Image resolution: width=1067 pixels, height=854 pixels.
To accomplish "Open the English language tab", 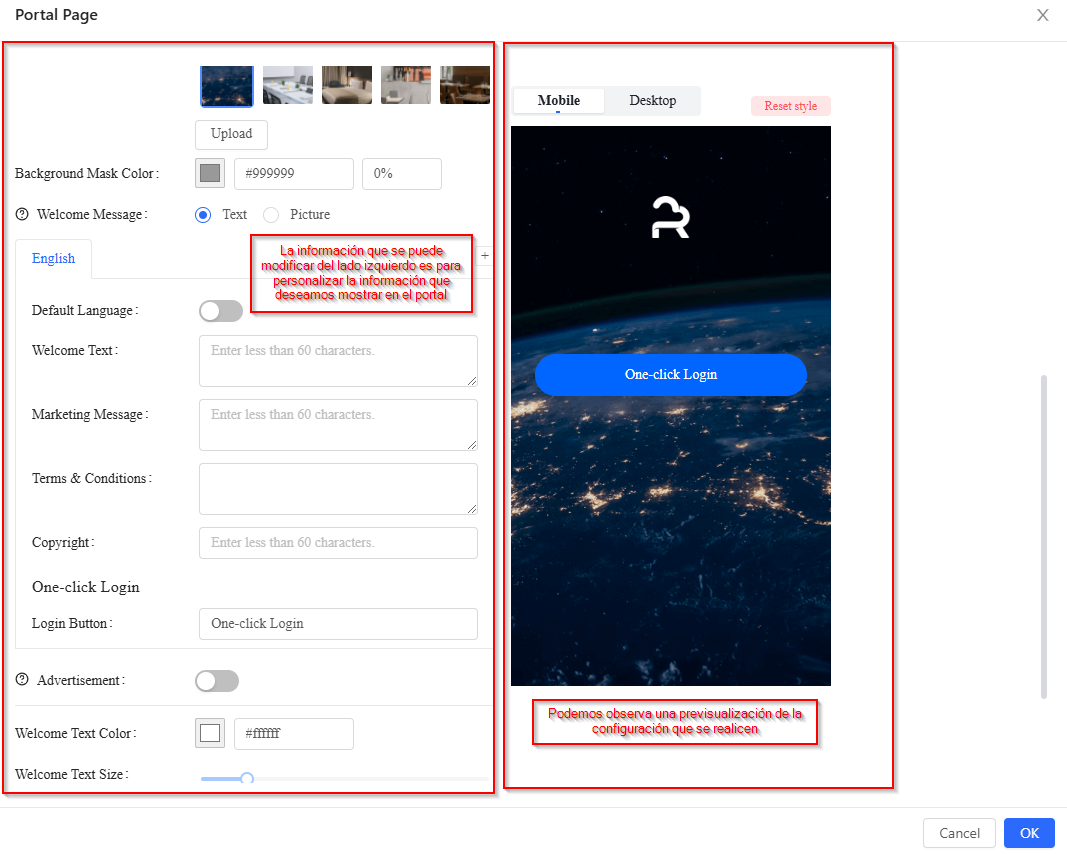I will tap(53, 258).
